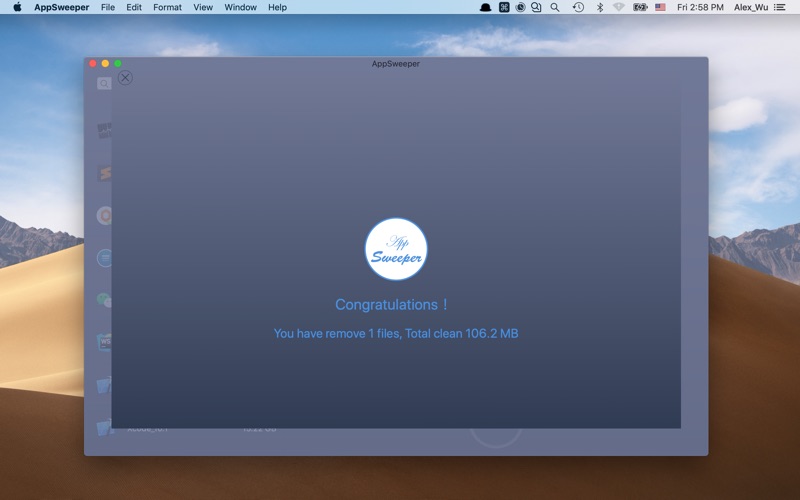
Task: Click the green zoom window button
Action: point(118,63)
